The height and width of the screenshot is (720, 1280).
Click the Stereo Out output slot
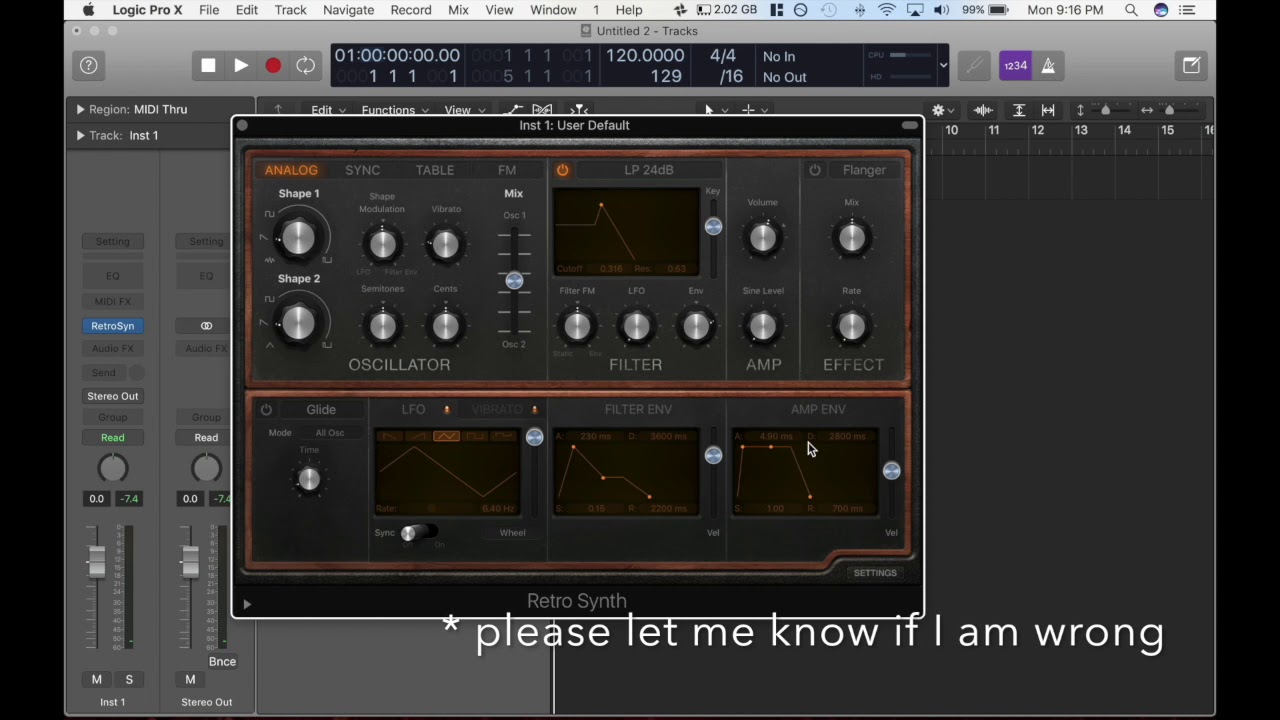(112, 396)
